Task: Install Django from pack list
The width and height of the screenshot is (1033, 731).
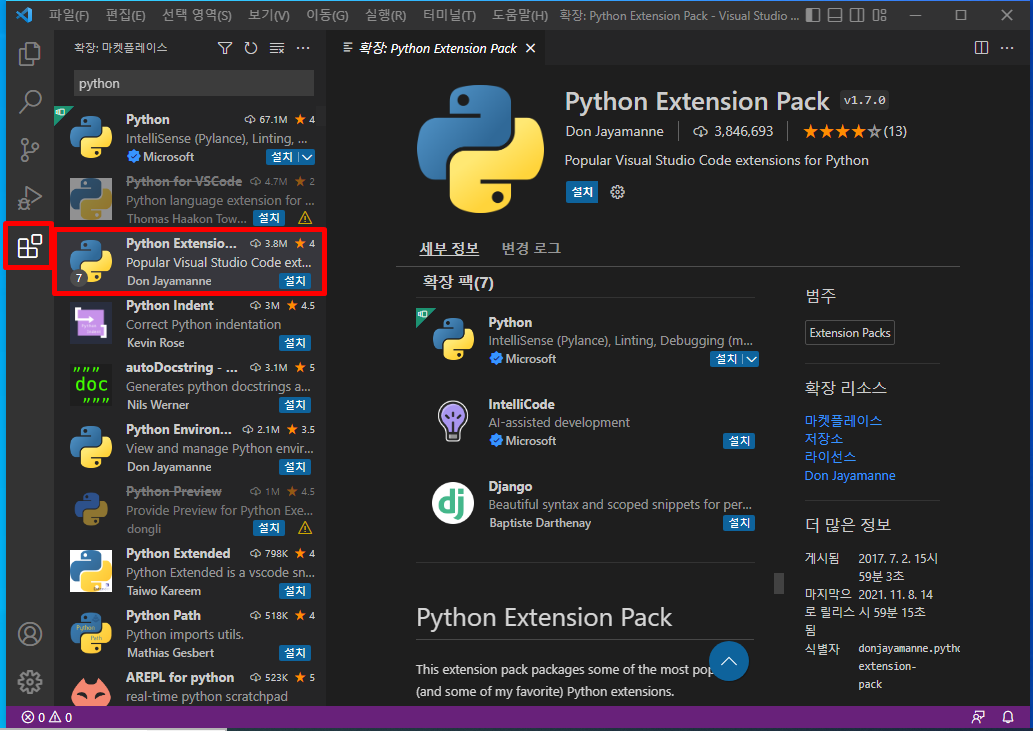Action: pyautogui.click(x=739, y=523)
